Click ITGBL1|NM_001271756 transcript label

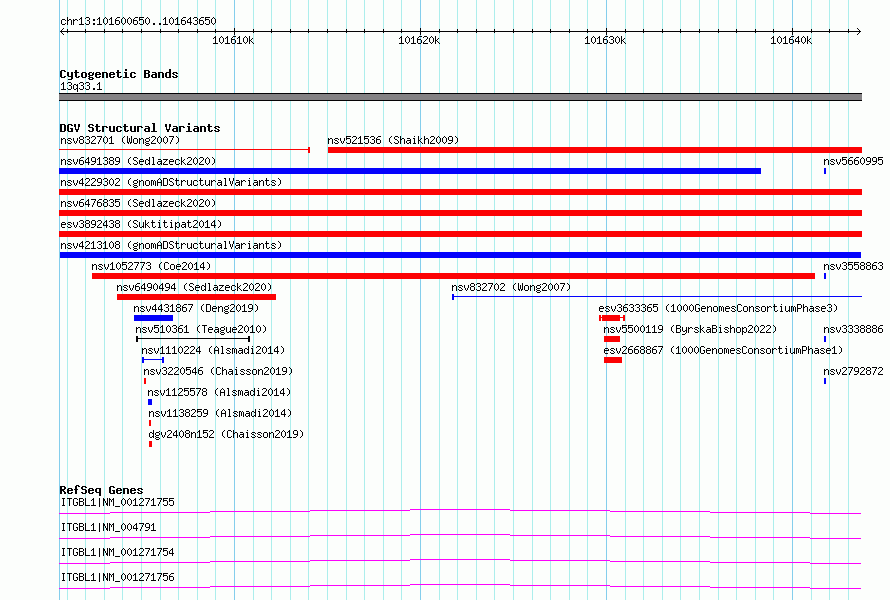point(117,577)
